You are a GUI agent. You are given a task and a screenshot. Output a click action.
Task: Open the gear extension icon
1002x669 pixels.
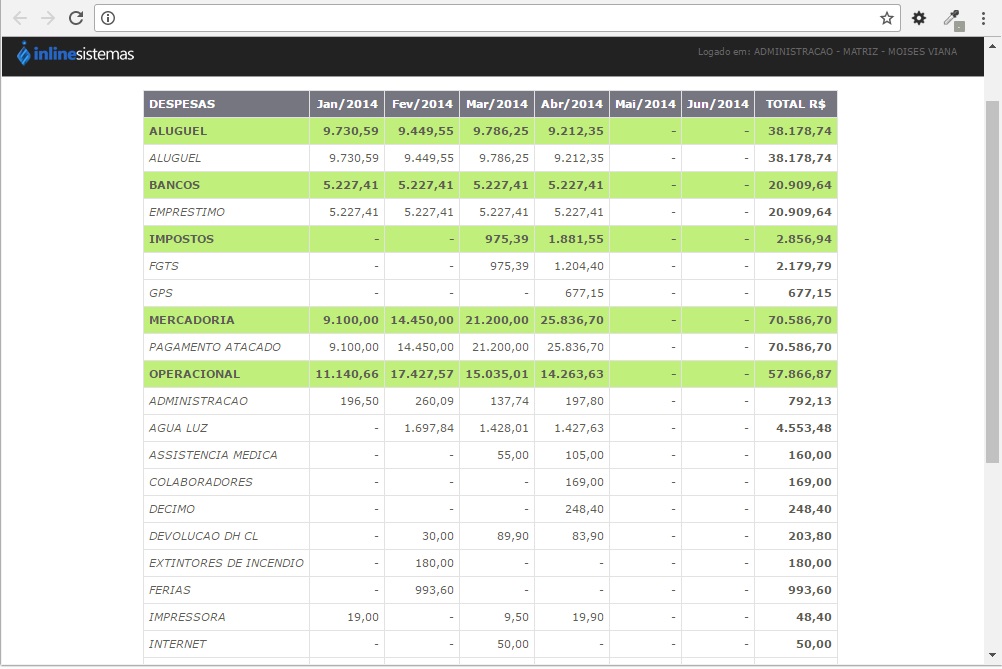pyautogui.click(x=919, y=18)
